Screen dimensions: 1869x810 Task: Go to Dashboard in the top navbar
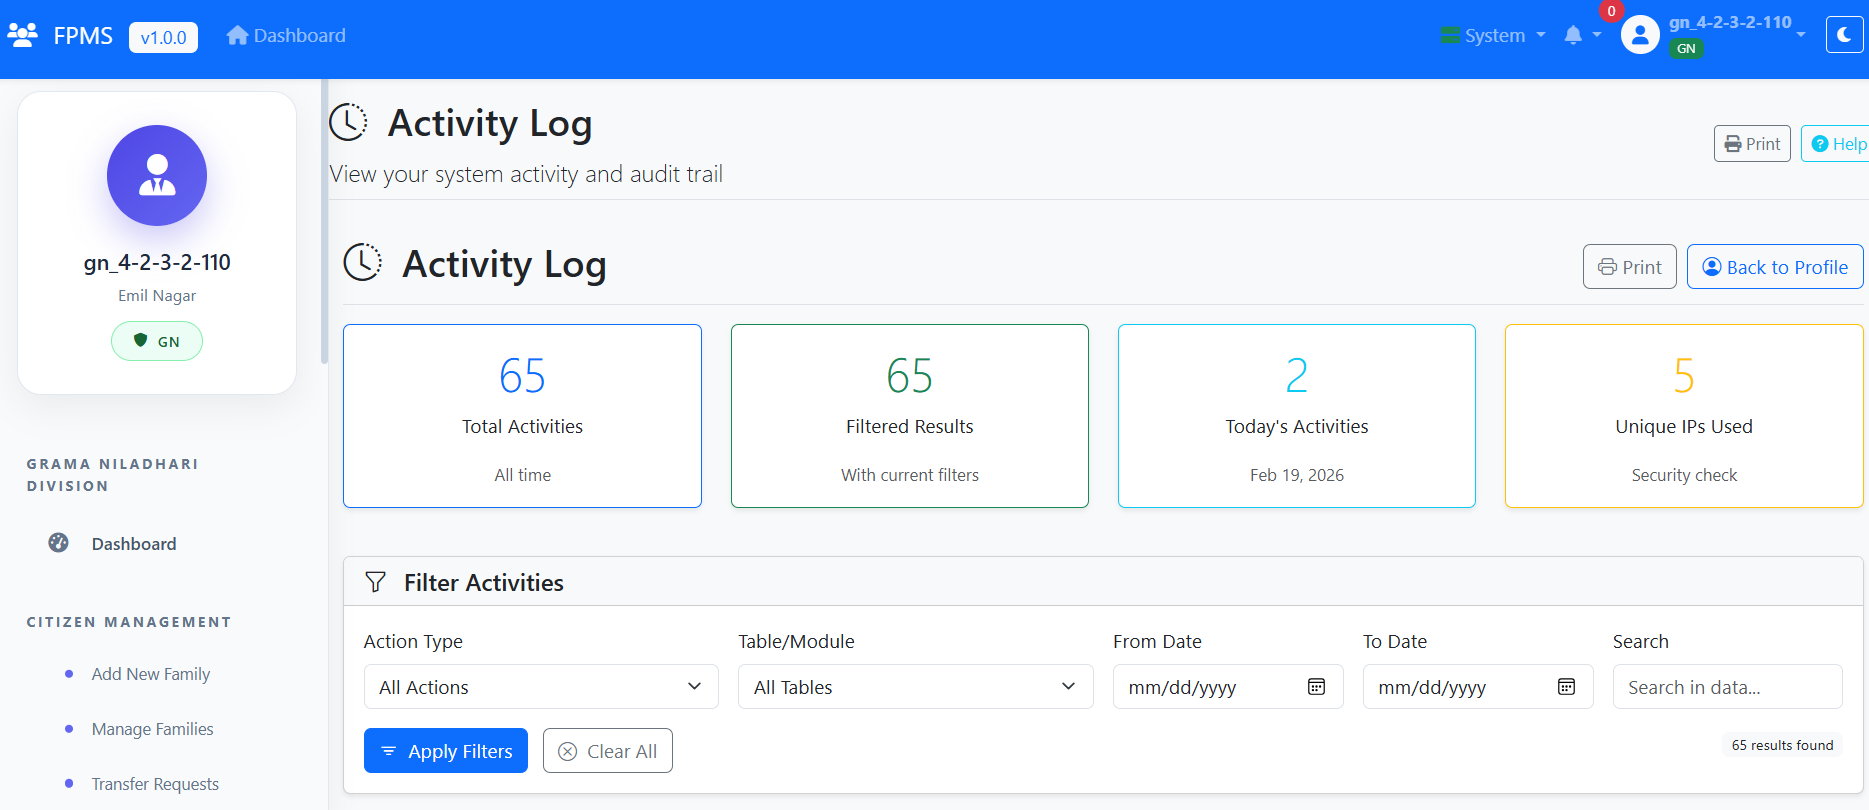[286, 35]
